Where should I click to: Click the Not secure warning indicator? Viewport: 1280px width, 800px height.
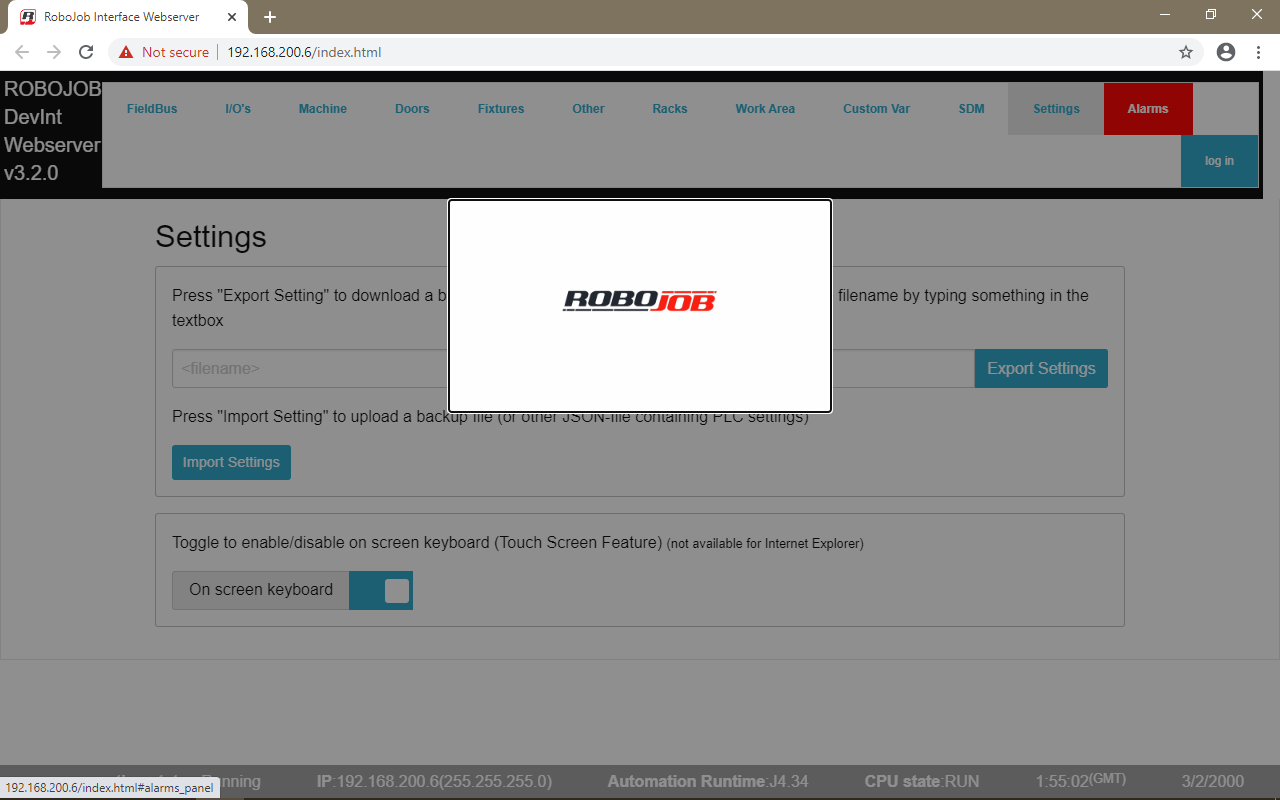point(164,52)
